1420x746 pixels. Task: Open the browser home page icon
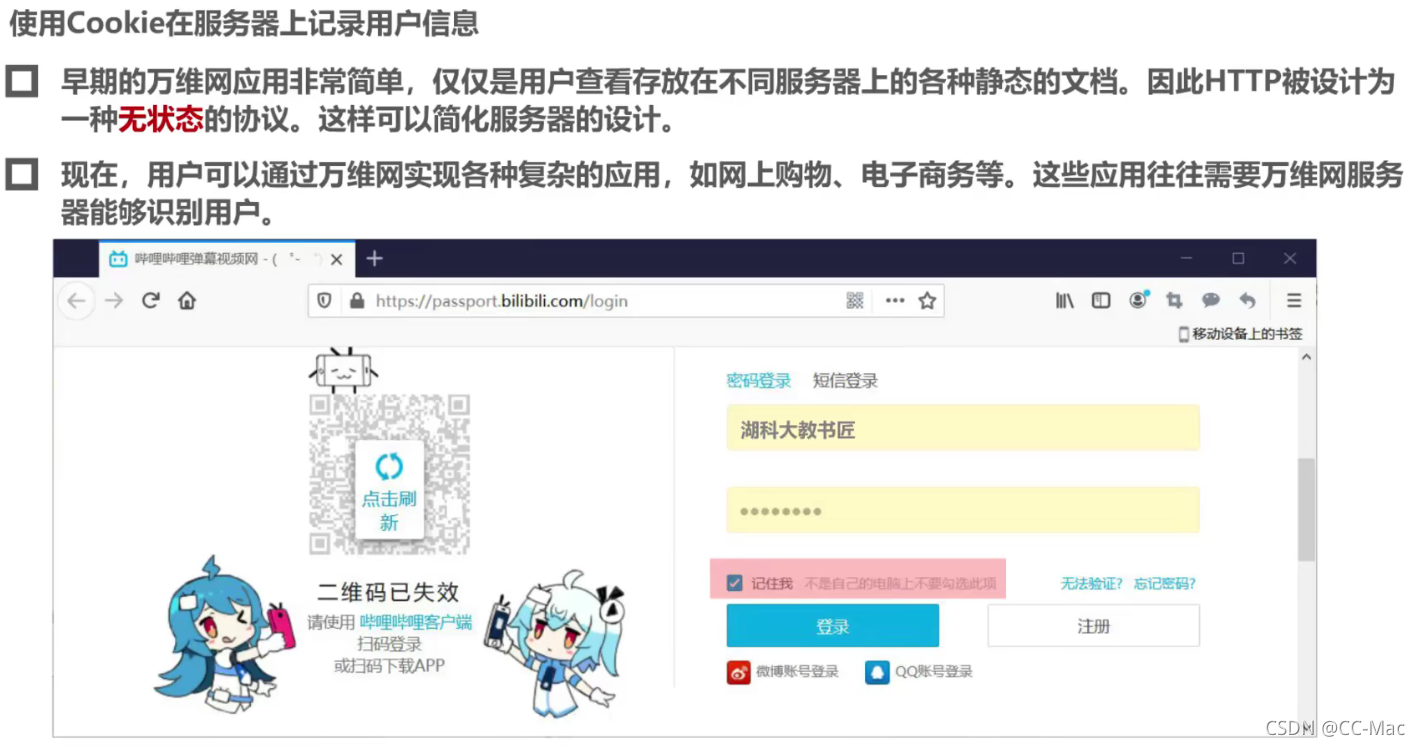(x=187, y=300)
